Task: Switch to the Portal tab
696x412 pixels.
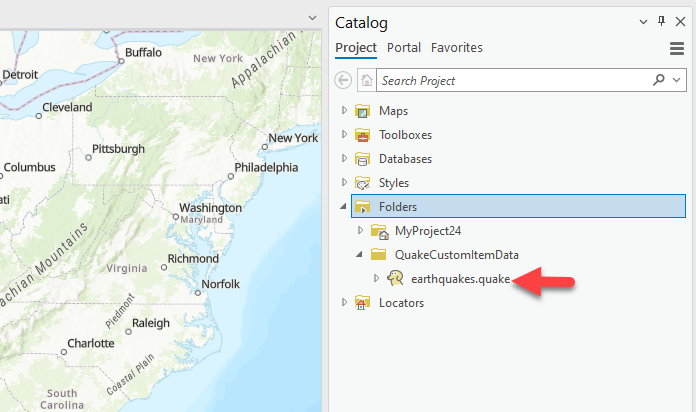Action: tap(404, 47)
